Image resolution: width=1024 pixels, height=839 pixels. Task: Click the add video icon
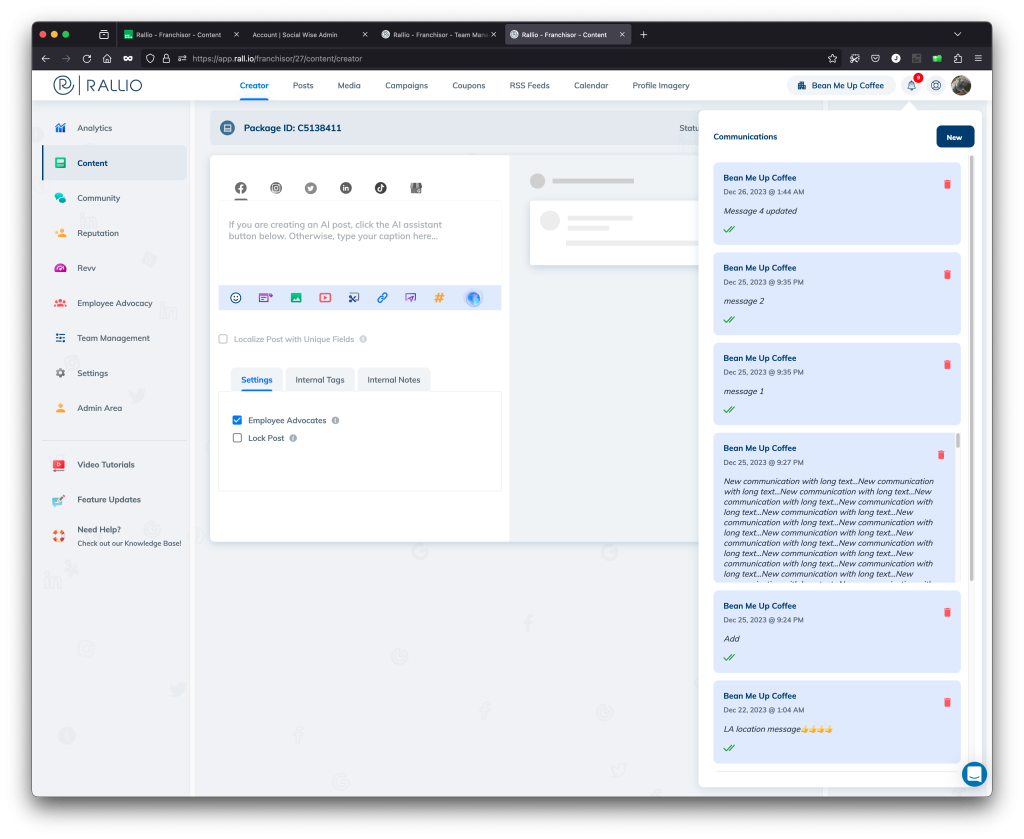(x=325, y=298)
